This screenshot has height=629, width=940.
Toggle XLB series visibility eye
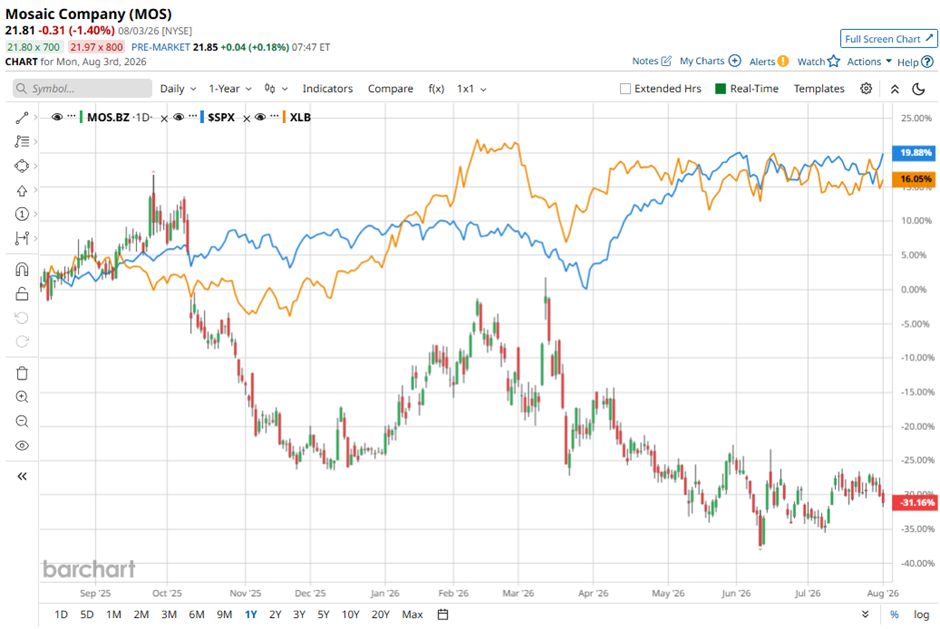point(260,117)
